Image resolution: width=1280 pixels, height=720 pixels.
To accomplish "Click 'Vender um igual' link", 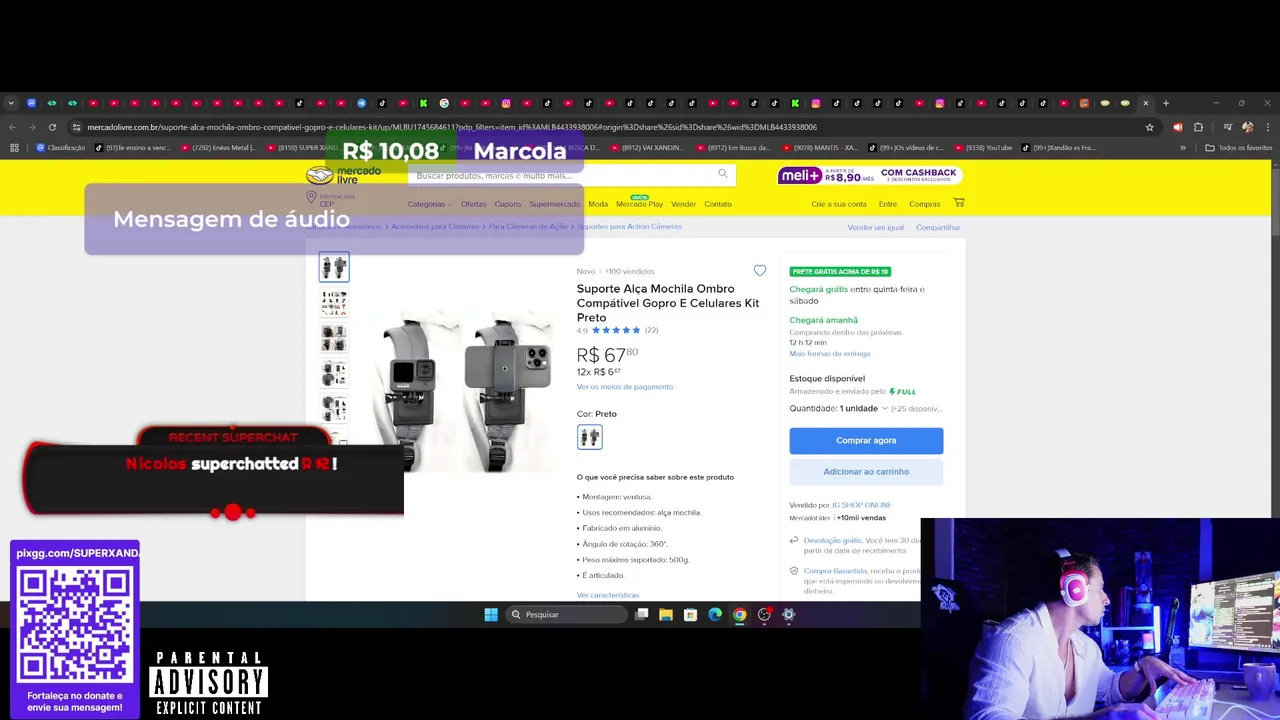I will 875,227.
